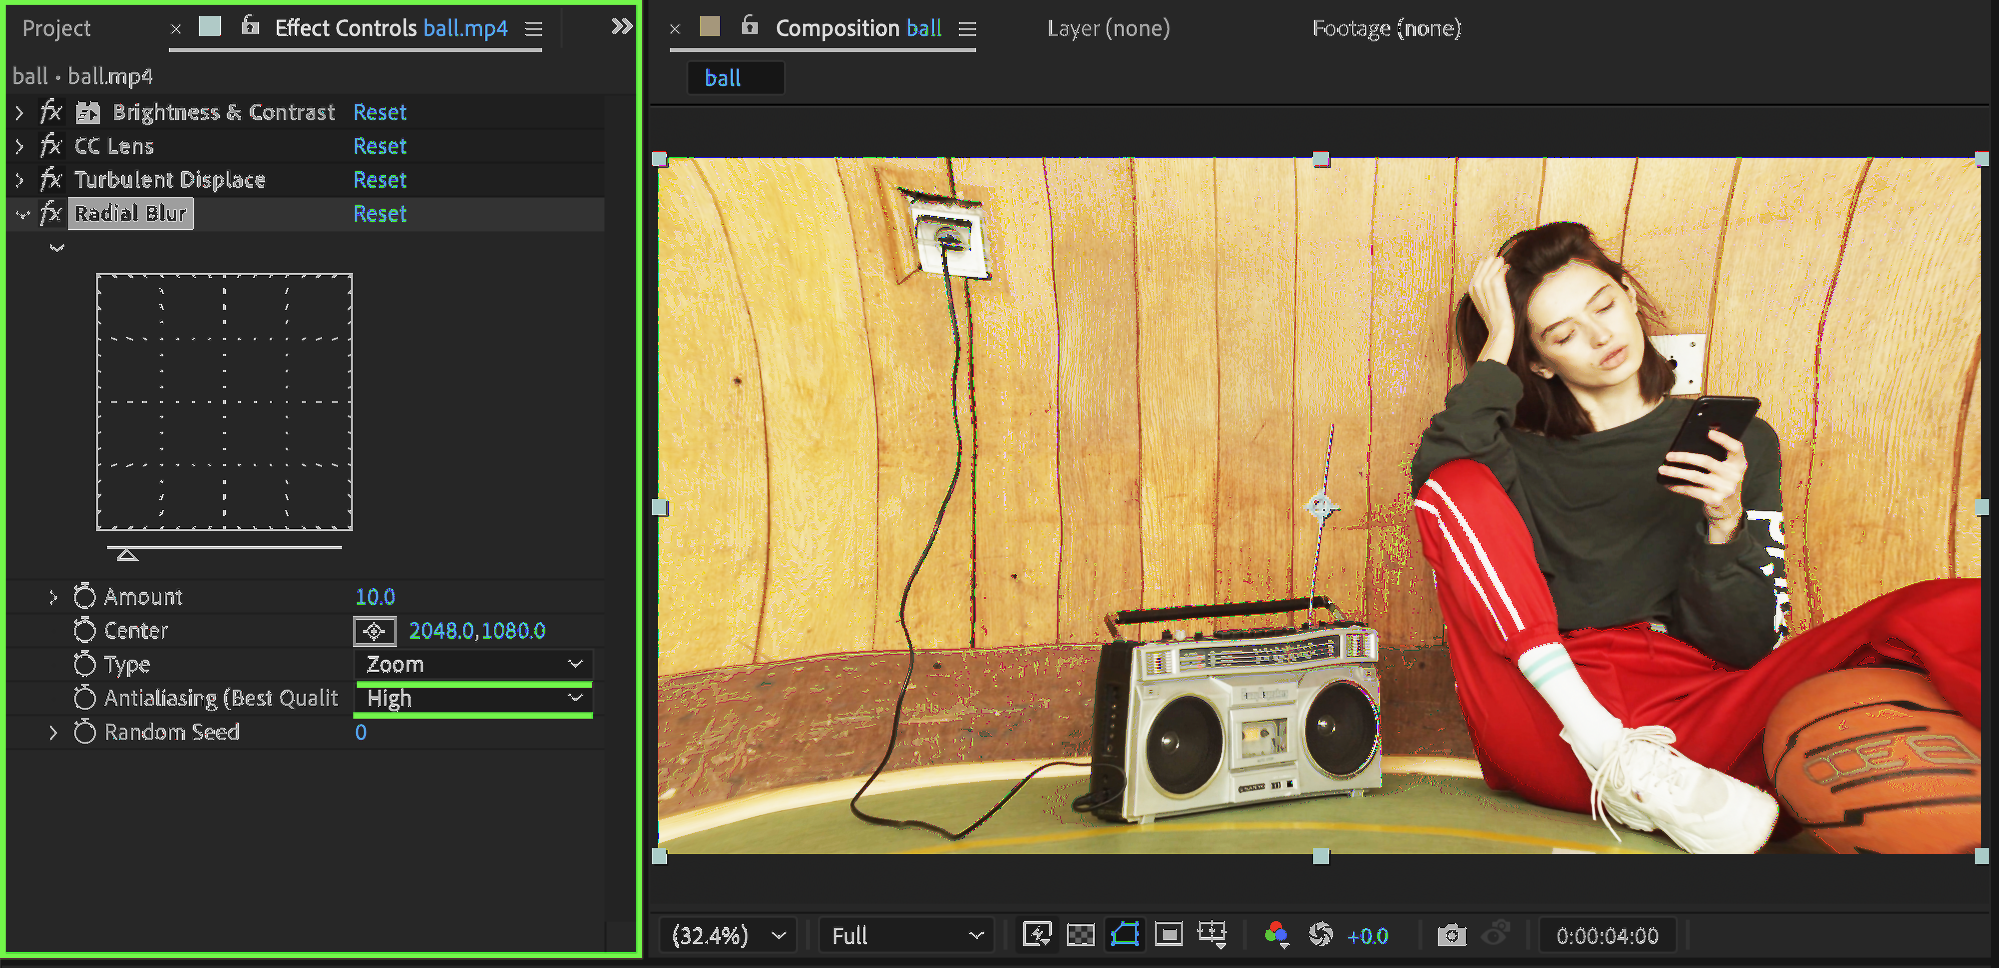This screenshot has height=968, width=1999.
Task: Open Show Channel and Color Management settings
Action: (x=1276, y=935)
